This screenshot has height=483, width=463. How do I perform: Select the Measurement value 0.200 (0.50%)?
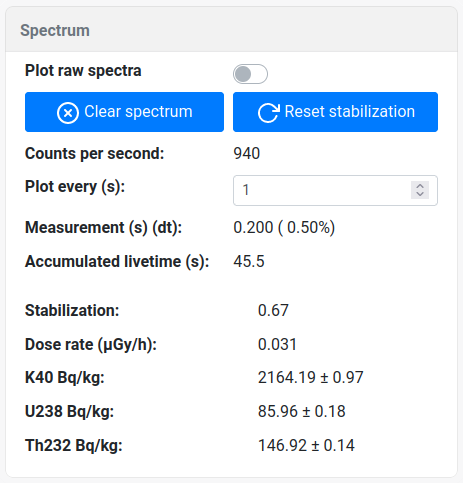click(x=284, y=228)
